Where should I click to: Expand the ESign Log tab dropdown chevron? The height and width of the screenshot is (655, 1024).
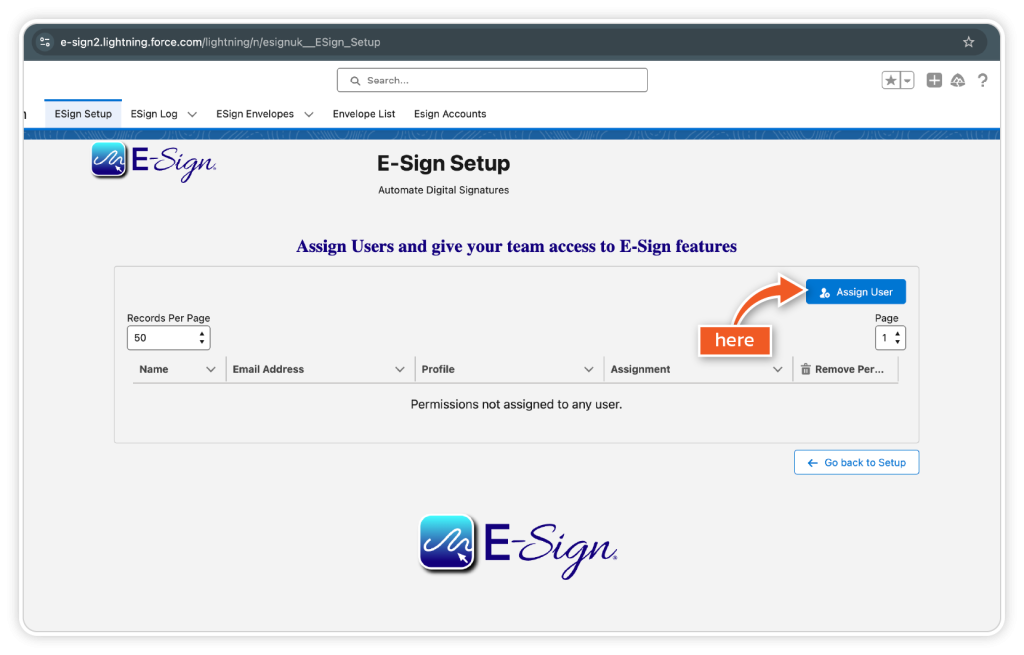(192, 114)
